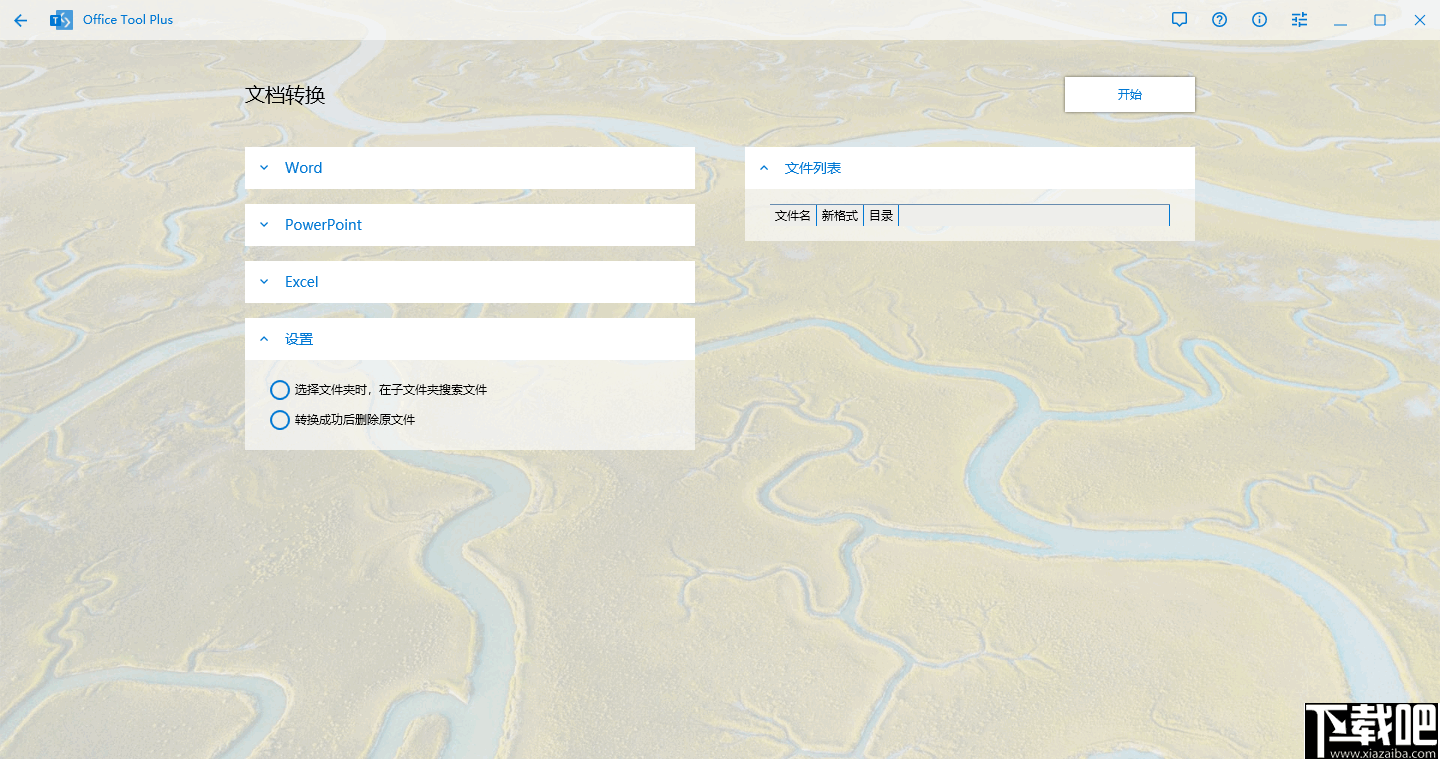Collapse the 文件列表 panel
The width and height of the screenshot is (1440, 759).
click(x=970, y=168)
